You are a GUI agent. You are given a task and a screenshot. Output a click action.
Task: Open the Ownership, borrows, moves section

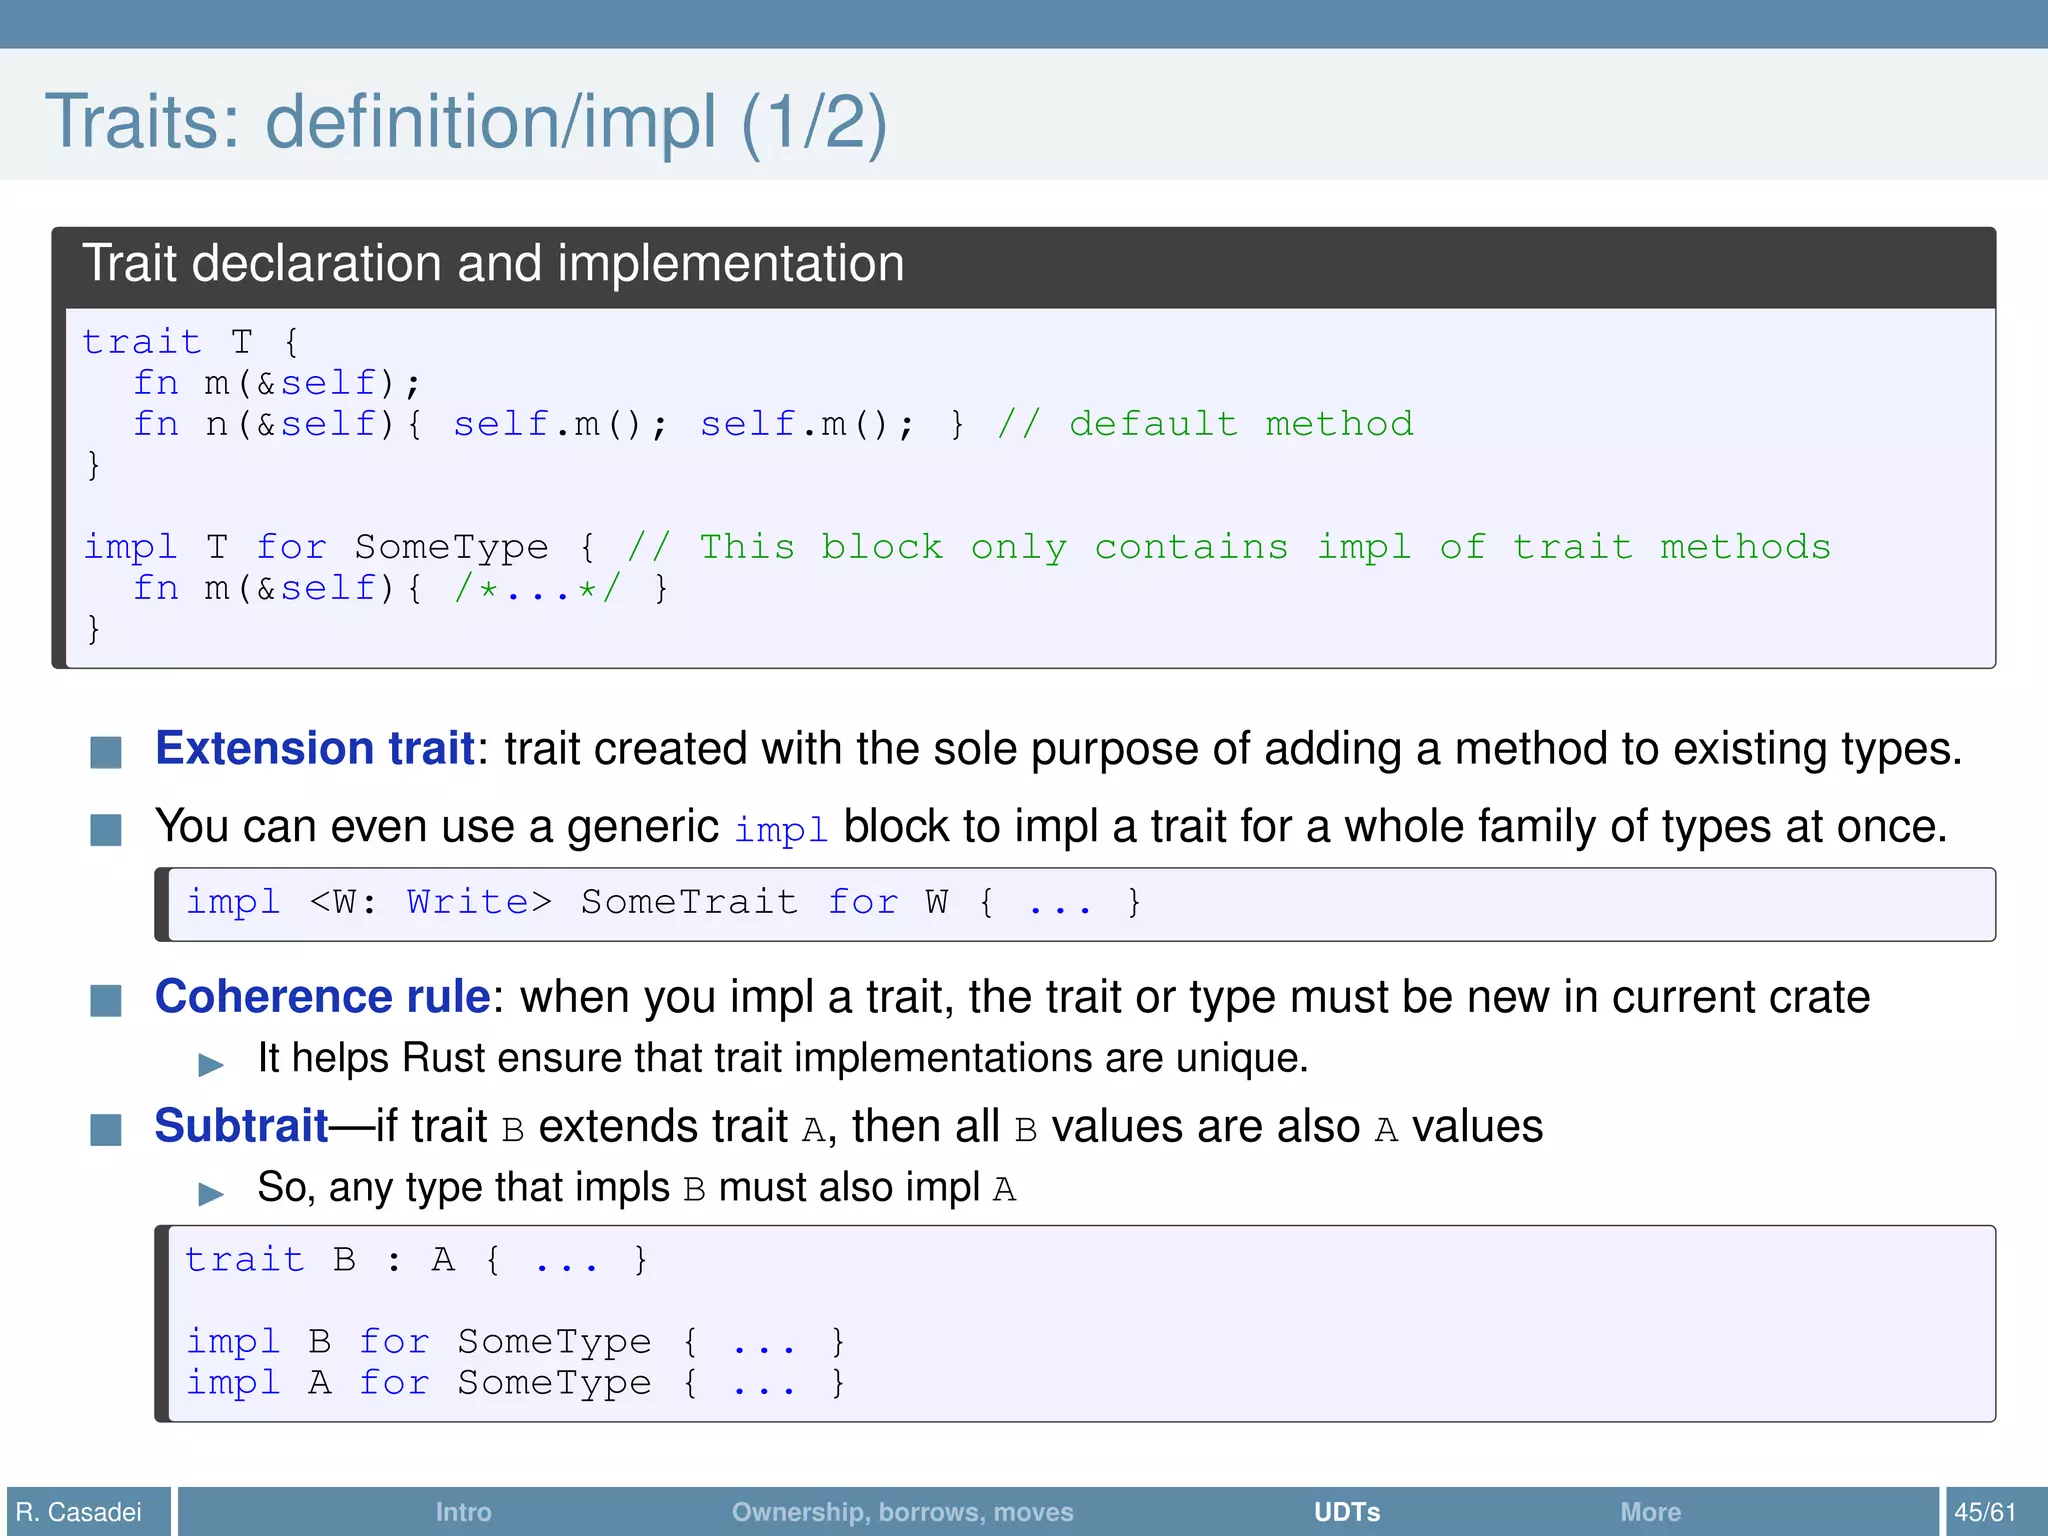(902, 1511)
